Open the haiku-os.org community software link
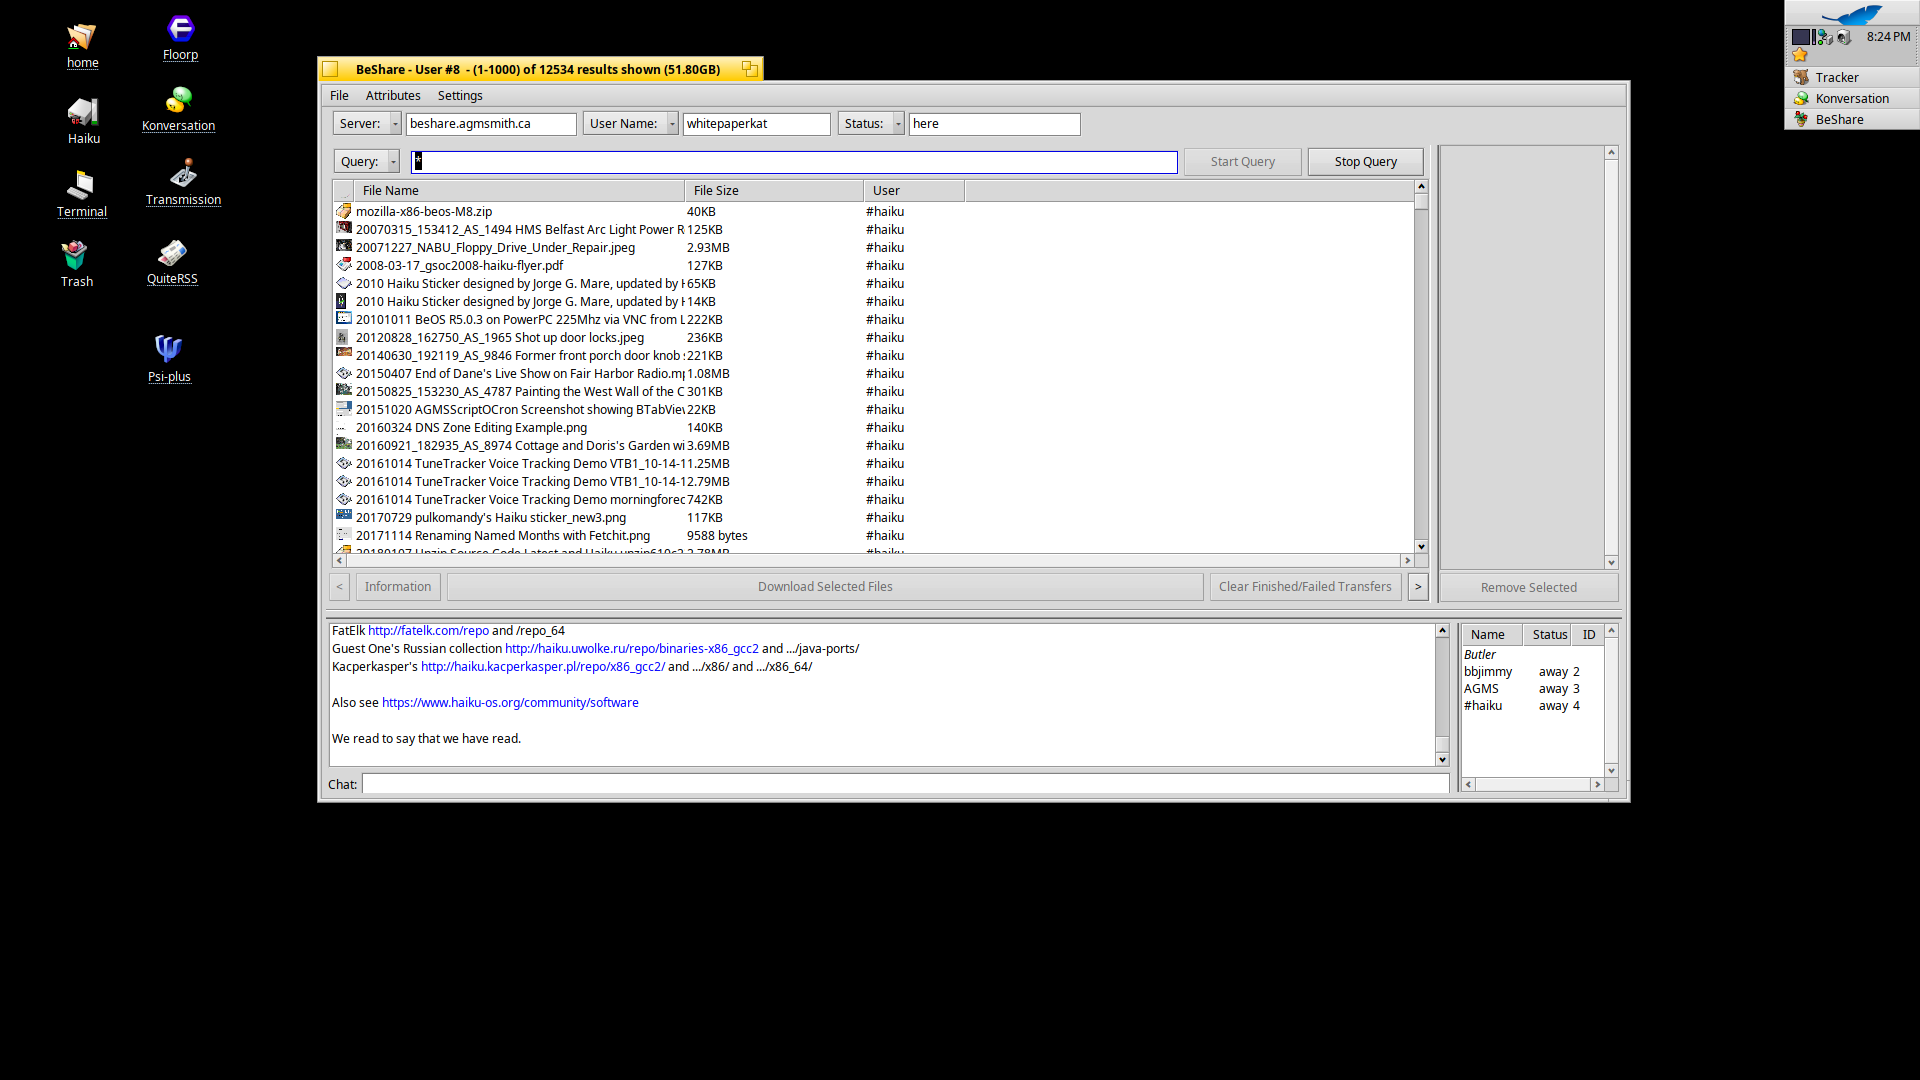This screenshot has width=1920, height=1080. click(510, 703)
